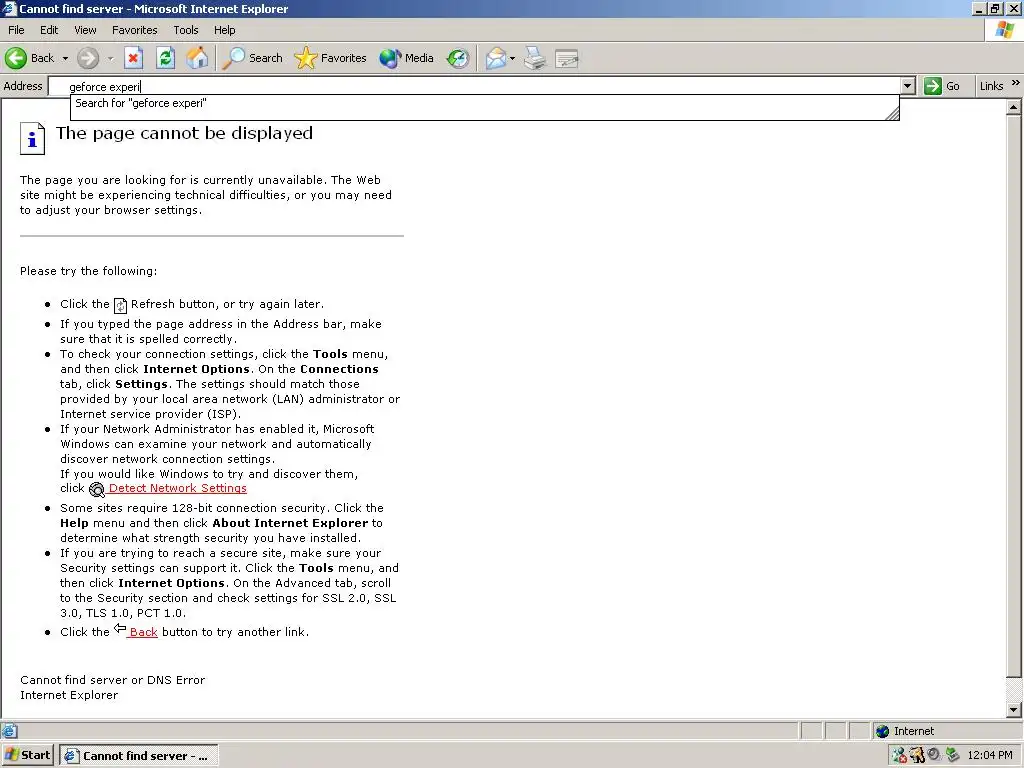Open the Help menu
The width and height of the screenshot is (1024, 768).
tap(225, 30)
